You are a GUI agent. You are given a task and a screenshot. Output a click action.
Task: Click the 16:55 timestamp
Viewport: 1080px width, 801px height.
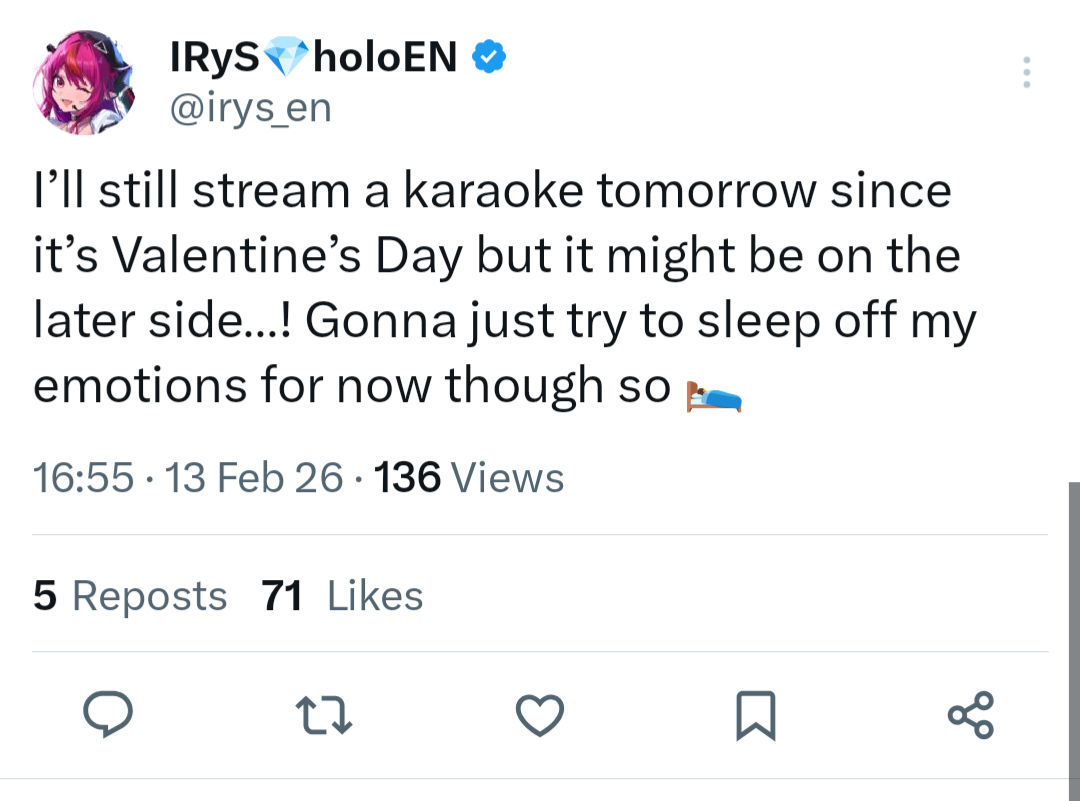(x=83, y=478)
